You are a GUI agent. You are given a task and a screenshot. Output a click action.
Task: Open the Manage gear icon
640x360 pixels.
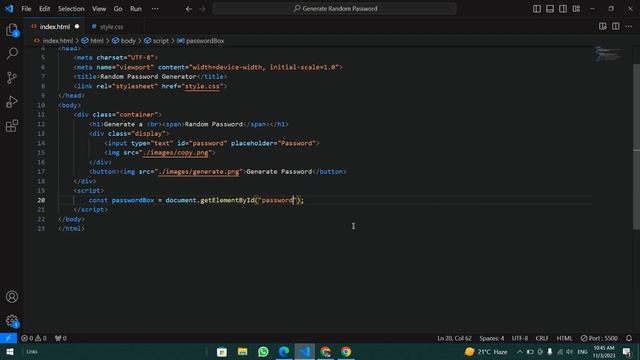click(x=12, y=321)
